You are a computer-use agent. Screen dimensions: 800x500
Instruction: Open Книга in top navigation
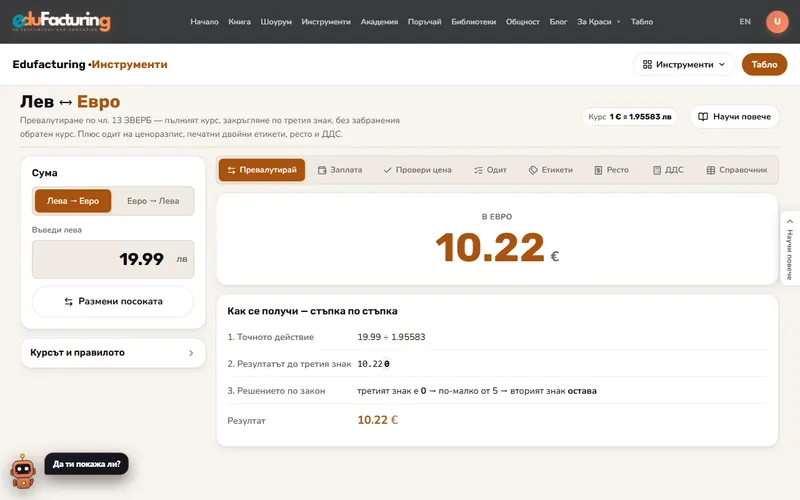(239, 21)
